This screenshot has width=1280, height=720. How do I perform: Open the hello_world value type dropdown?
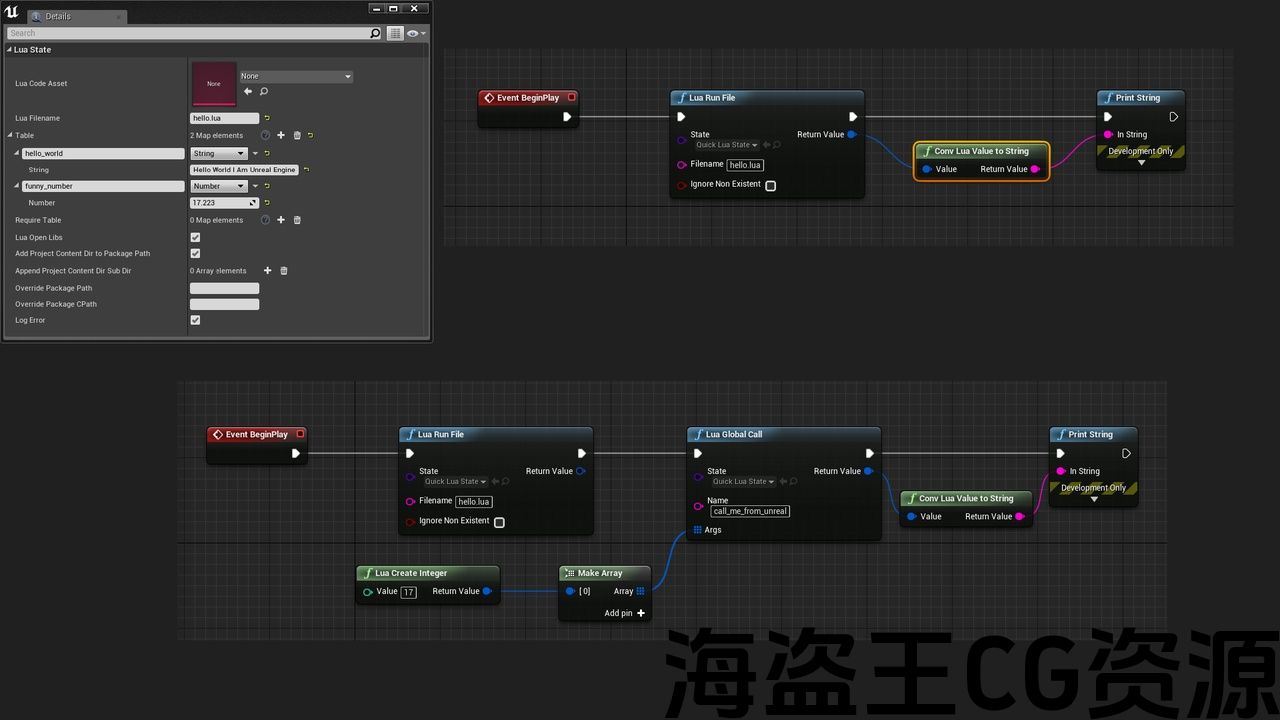tap(220, 154)
